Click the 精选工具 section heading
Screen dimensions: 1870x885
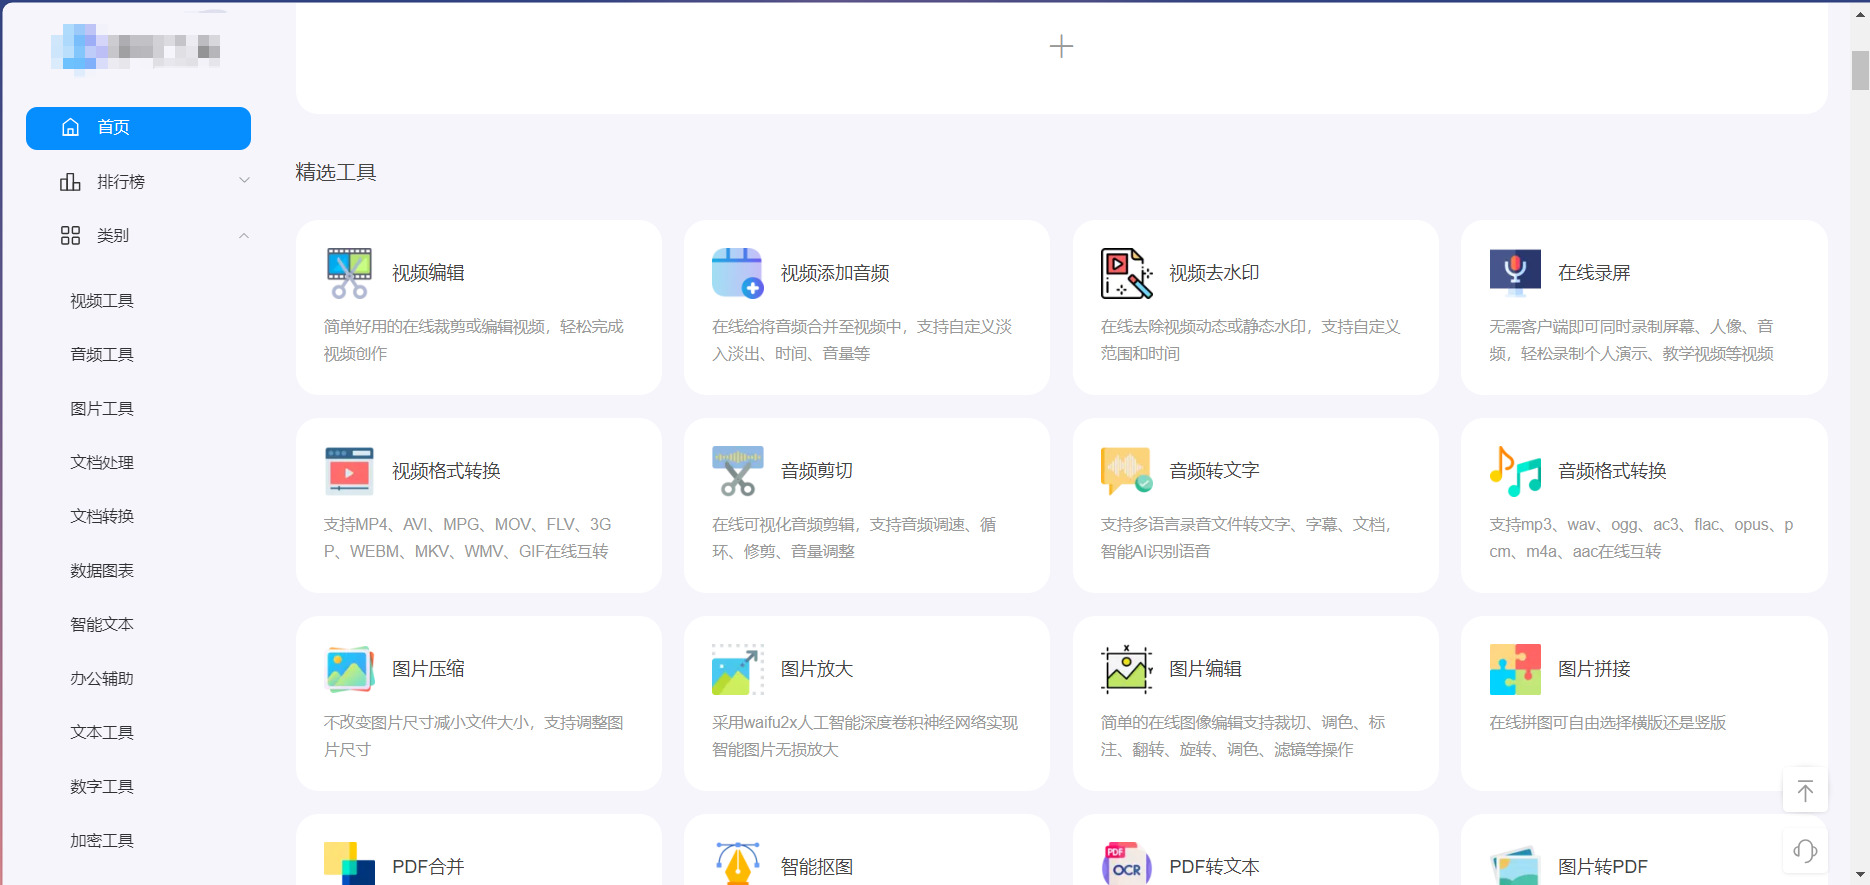(336, 173)
